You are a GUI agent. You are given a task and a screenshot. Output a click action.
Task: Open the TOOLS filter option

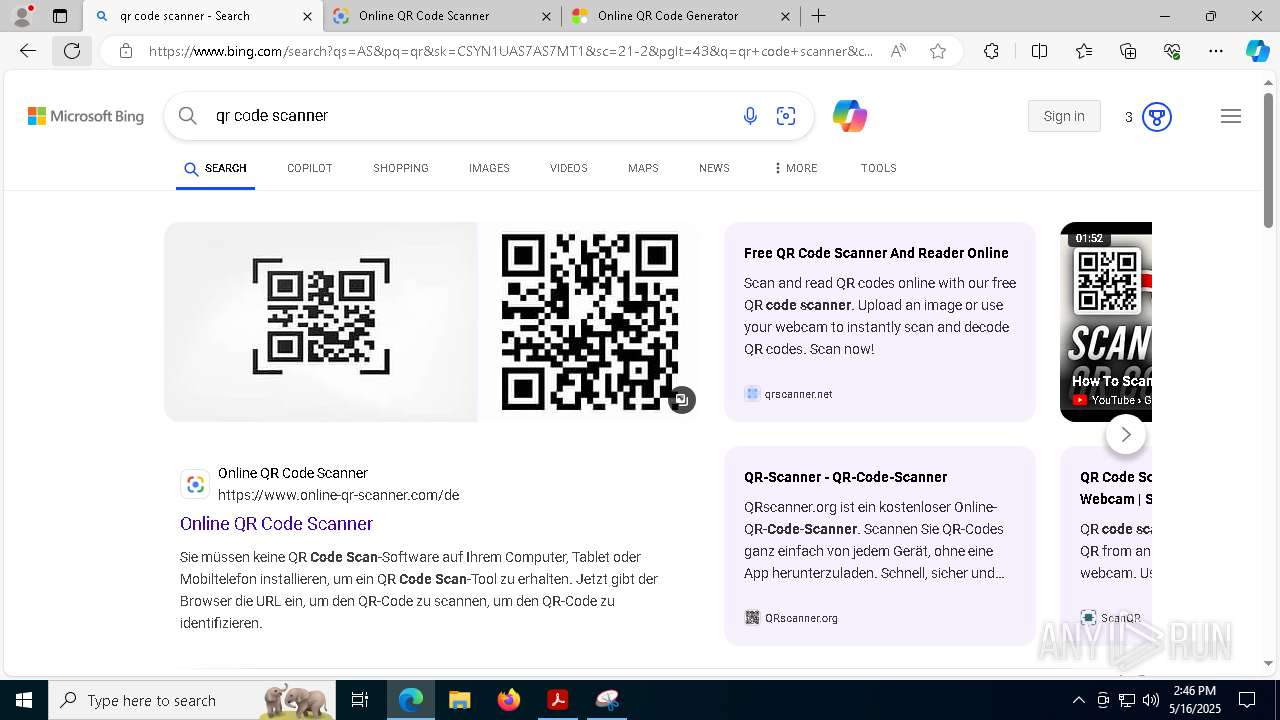click(879, 168)
